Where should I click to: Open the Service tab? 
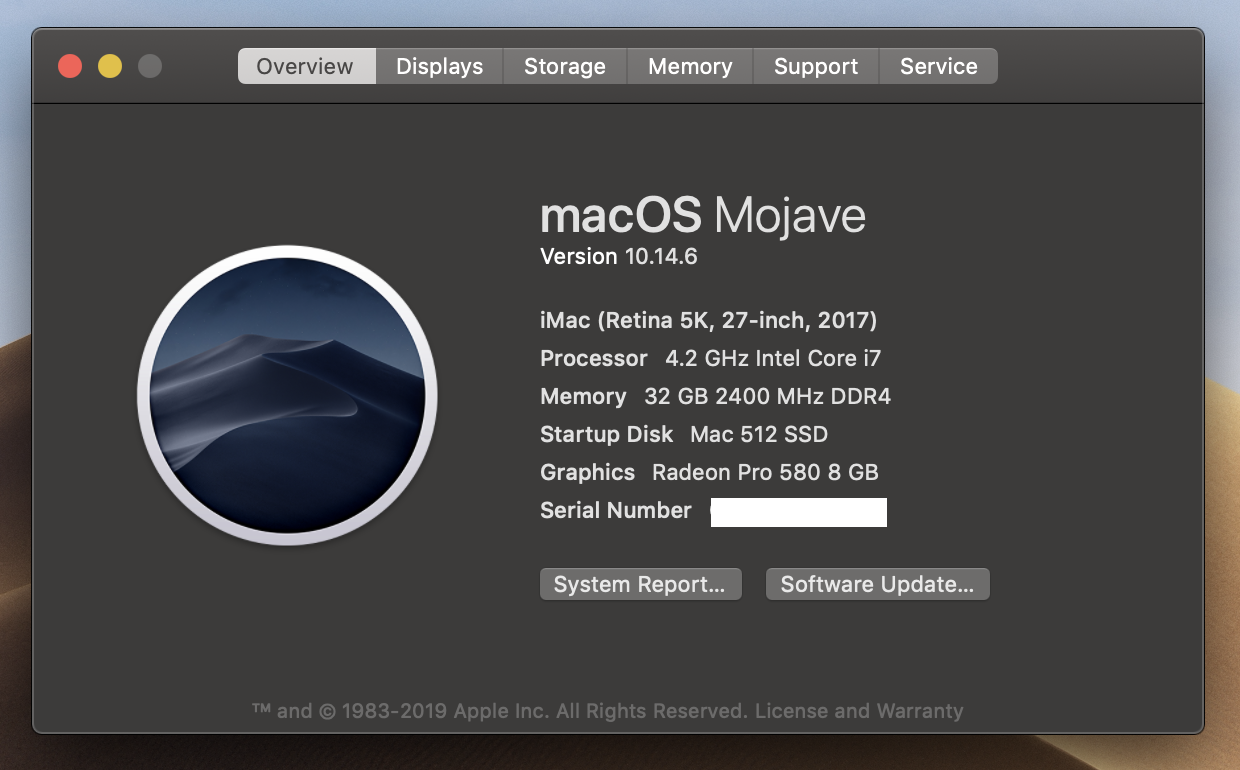tap(938, 66)
